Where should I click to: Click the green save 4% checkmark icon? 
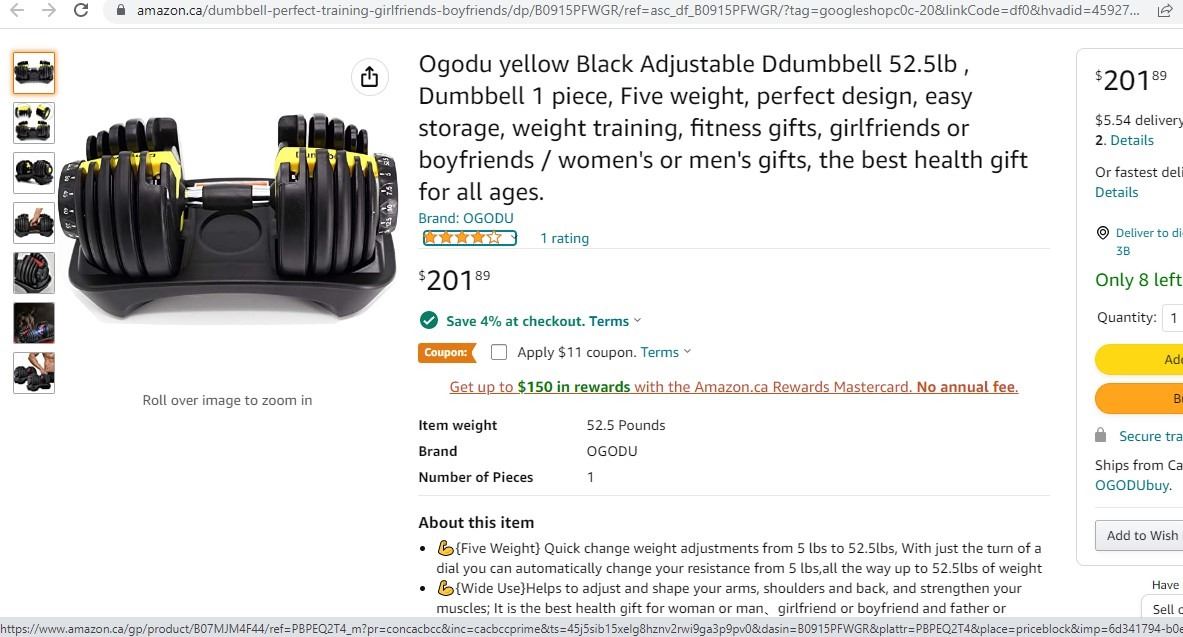[x=429, y=321]
